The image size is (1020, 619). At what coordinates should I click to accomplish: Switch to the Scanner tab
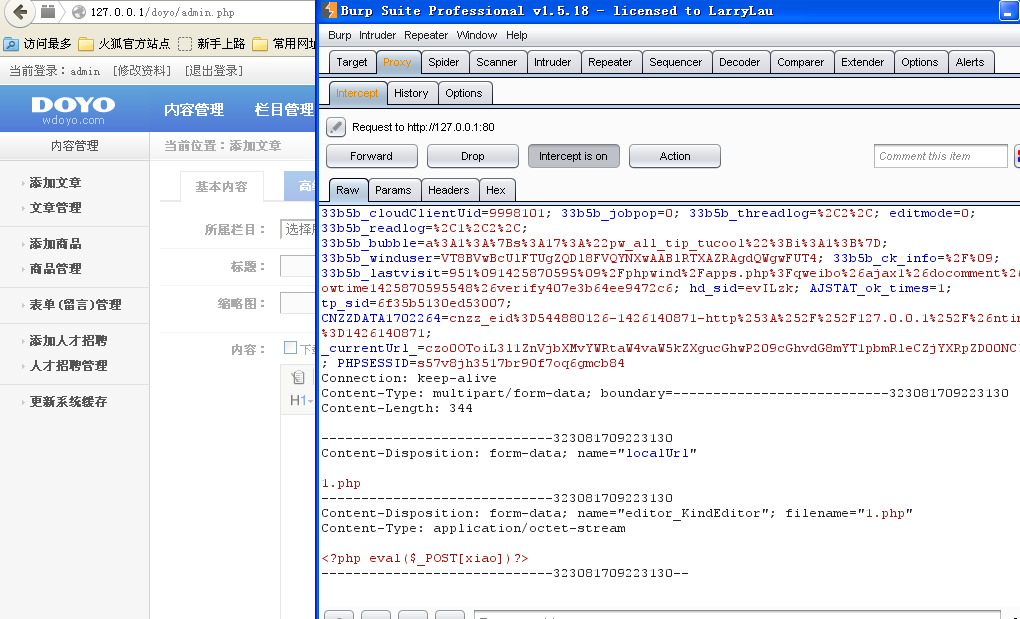click(x=496, y=62)
